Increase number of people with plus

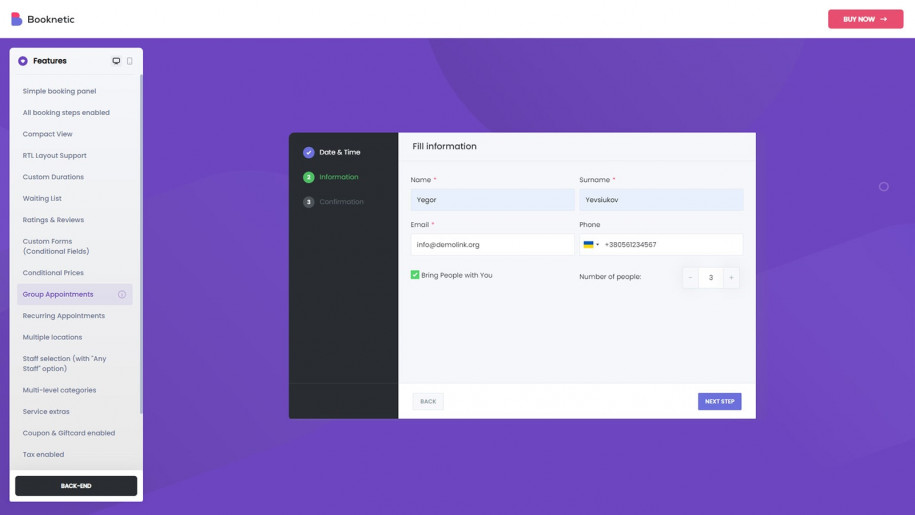click(731, 278)
